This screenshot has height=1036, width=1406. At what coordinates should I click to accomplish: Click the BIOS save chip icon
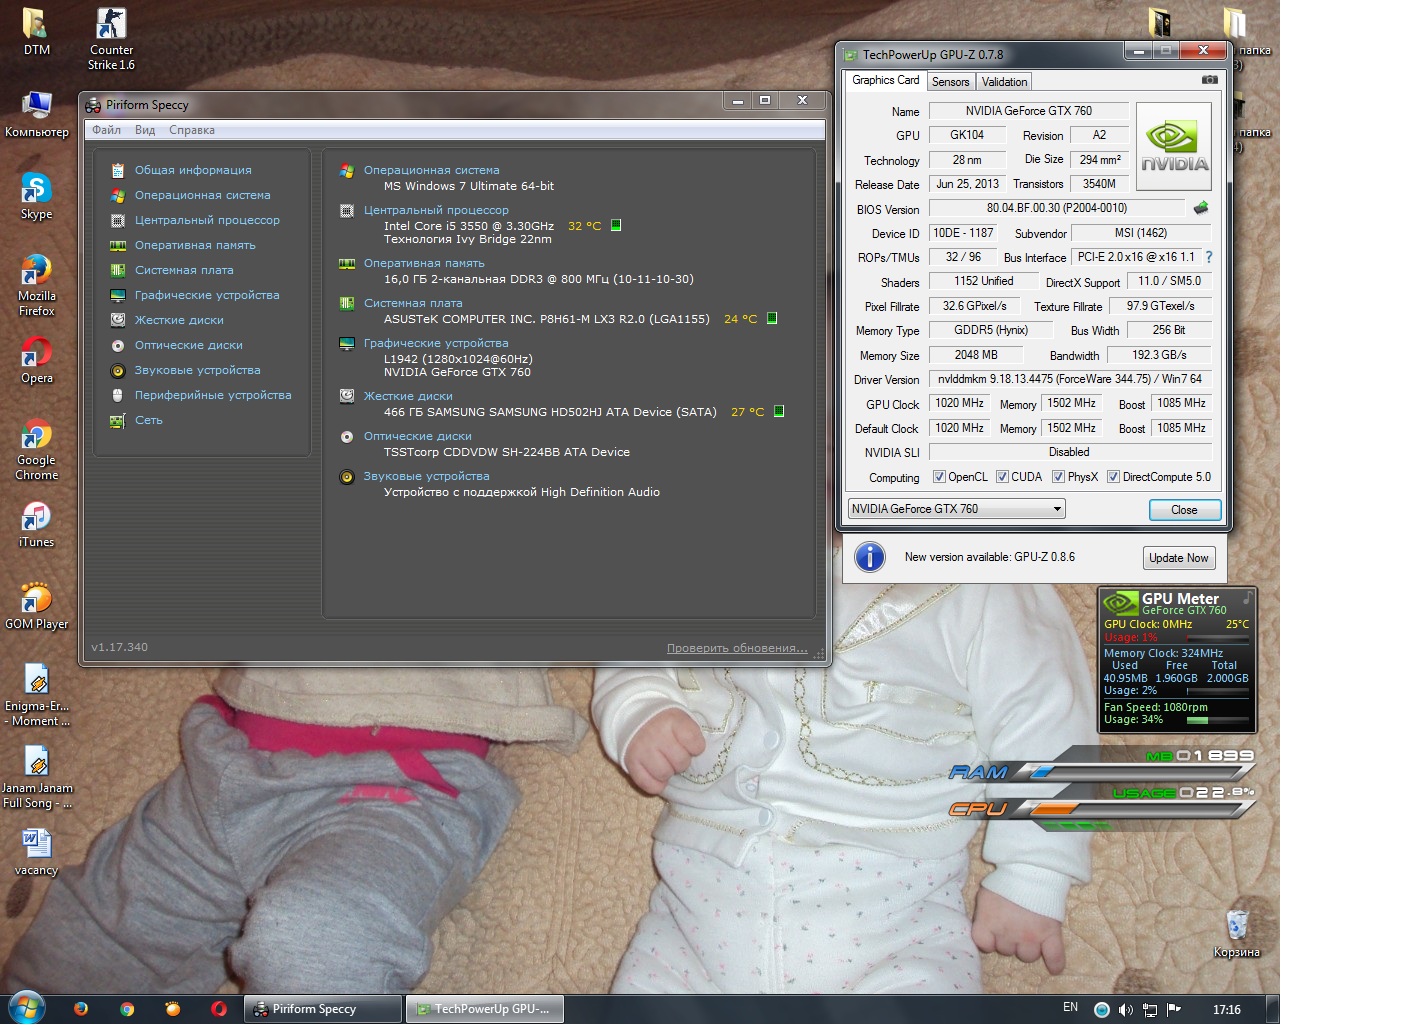pos(1201,208)
